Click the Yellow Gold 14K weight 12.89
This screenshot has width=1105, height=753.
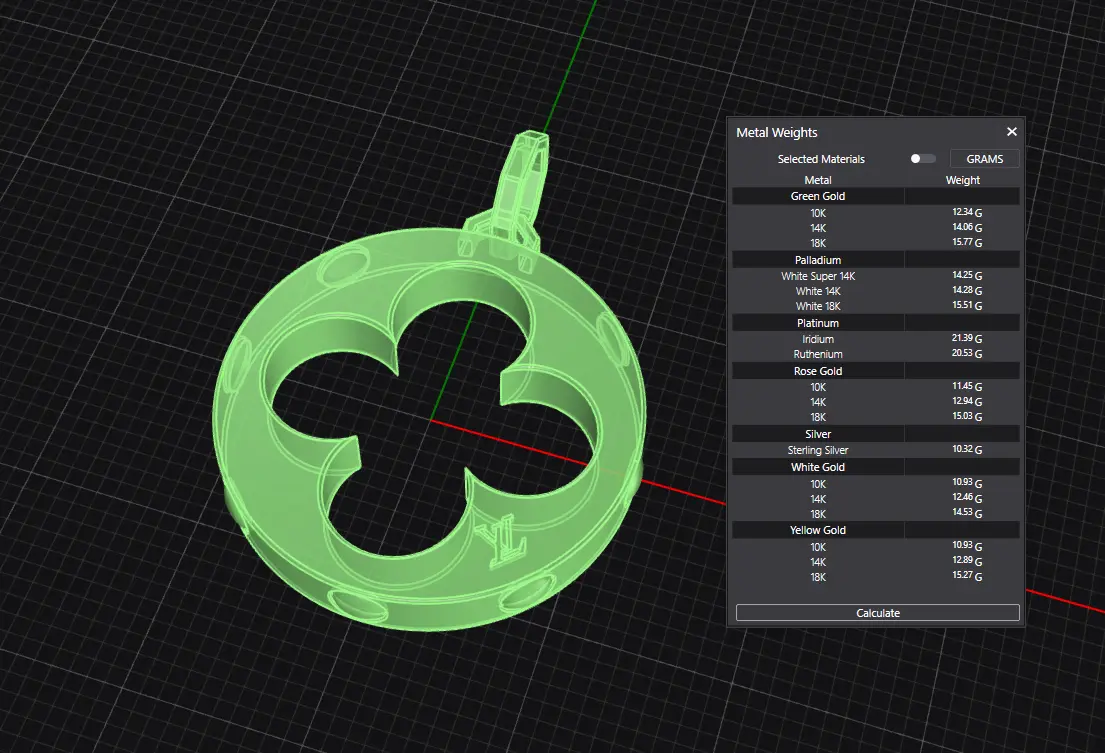click(967, 561)
